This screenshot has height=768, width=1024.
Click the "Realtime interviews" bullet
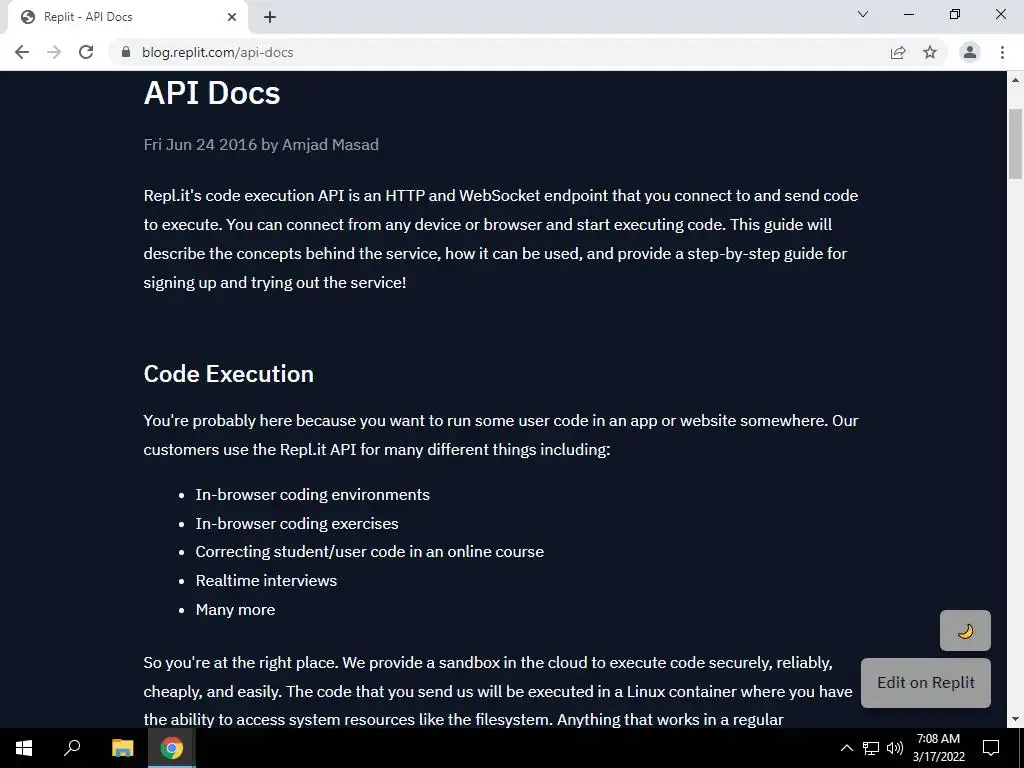[x=266, y=581]
